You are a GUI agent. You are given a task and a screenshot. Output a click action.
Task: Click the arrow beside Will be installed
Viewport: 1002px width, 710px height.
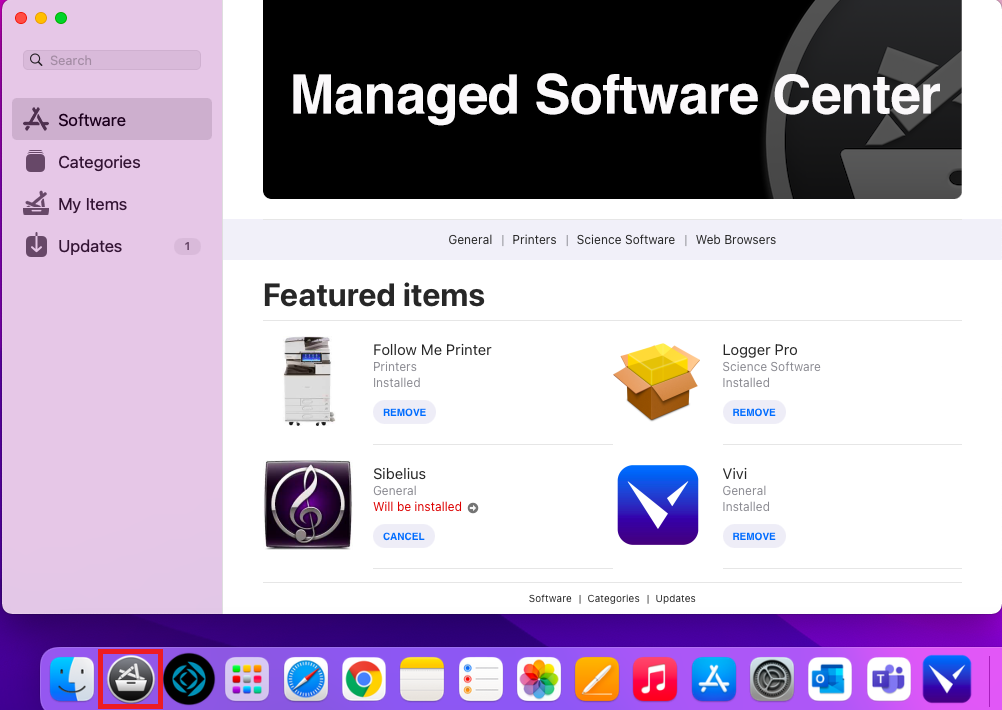(x=473, y=508)
